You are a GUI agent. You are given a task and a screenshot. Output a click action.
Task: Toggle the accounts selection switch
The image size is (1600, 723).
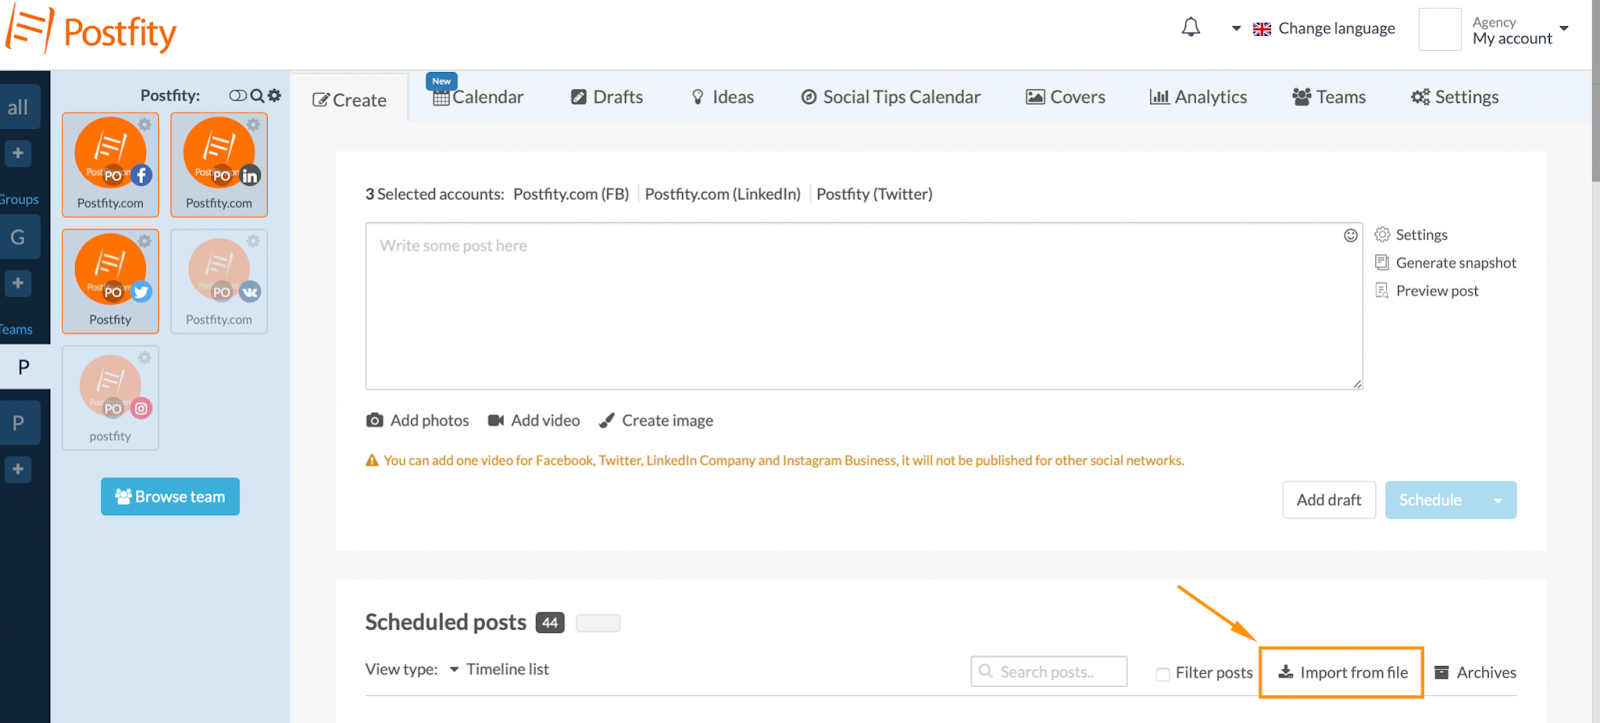pos(238,96)
